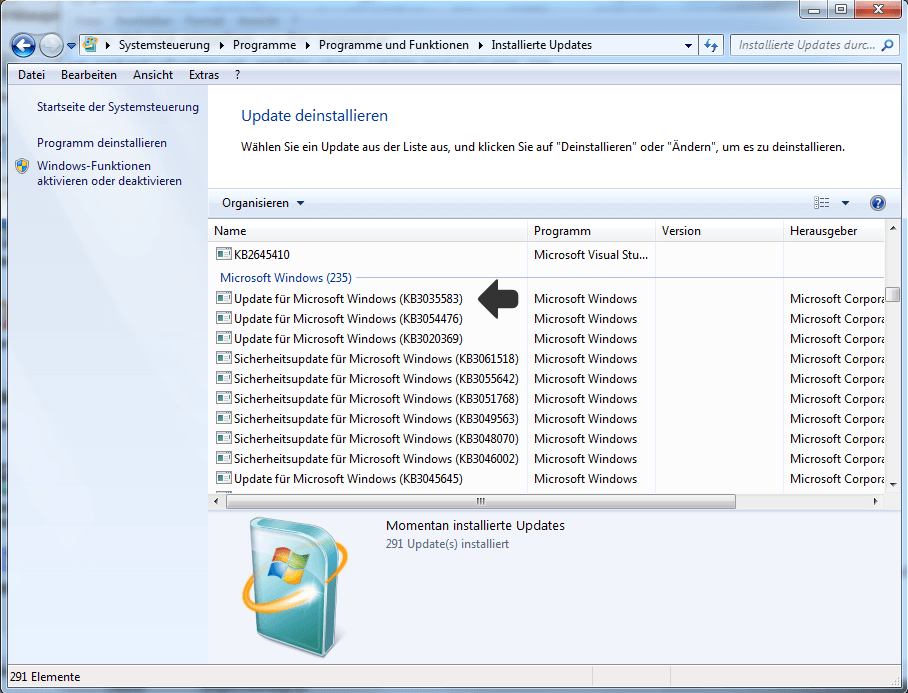Click the vertical scrollbar down arrow
The height and width of the screenshot is (693, 908).
(892, 485)
